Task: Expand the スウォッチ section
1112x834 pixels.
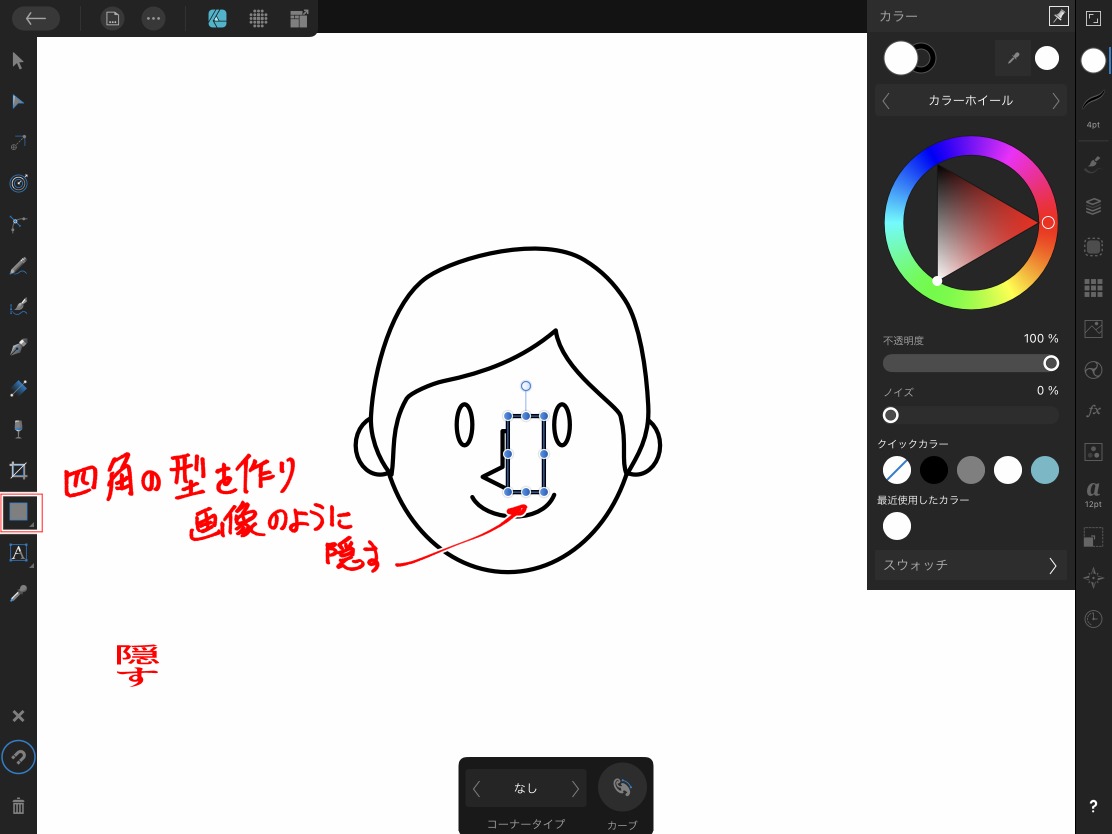Action: click(1052, 565)
